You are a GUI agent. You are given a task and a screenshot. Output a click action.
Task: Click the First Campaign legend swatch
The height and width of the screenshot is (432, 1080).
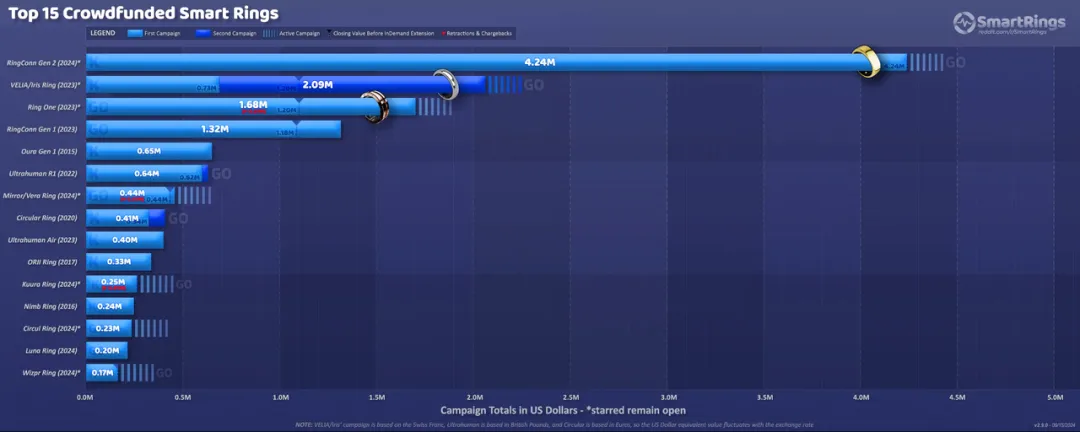click(136, 33)
